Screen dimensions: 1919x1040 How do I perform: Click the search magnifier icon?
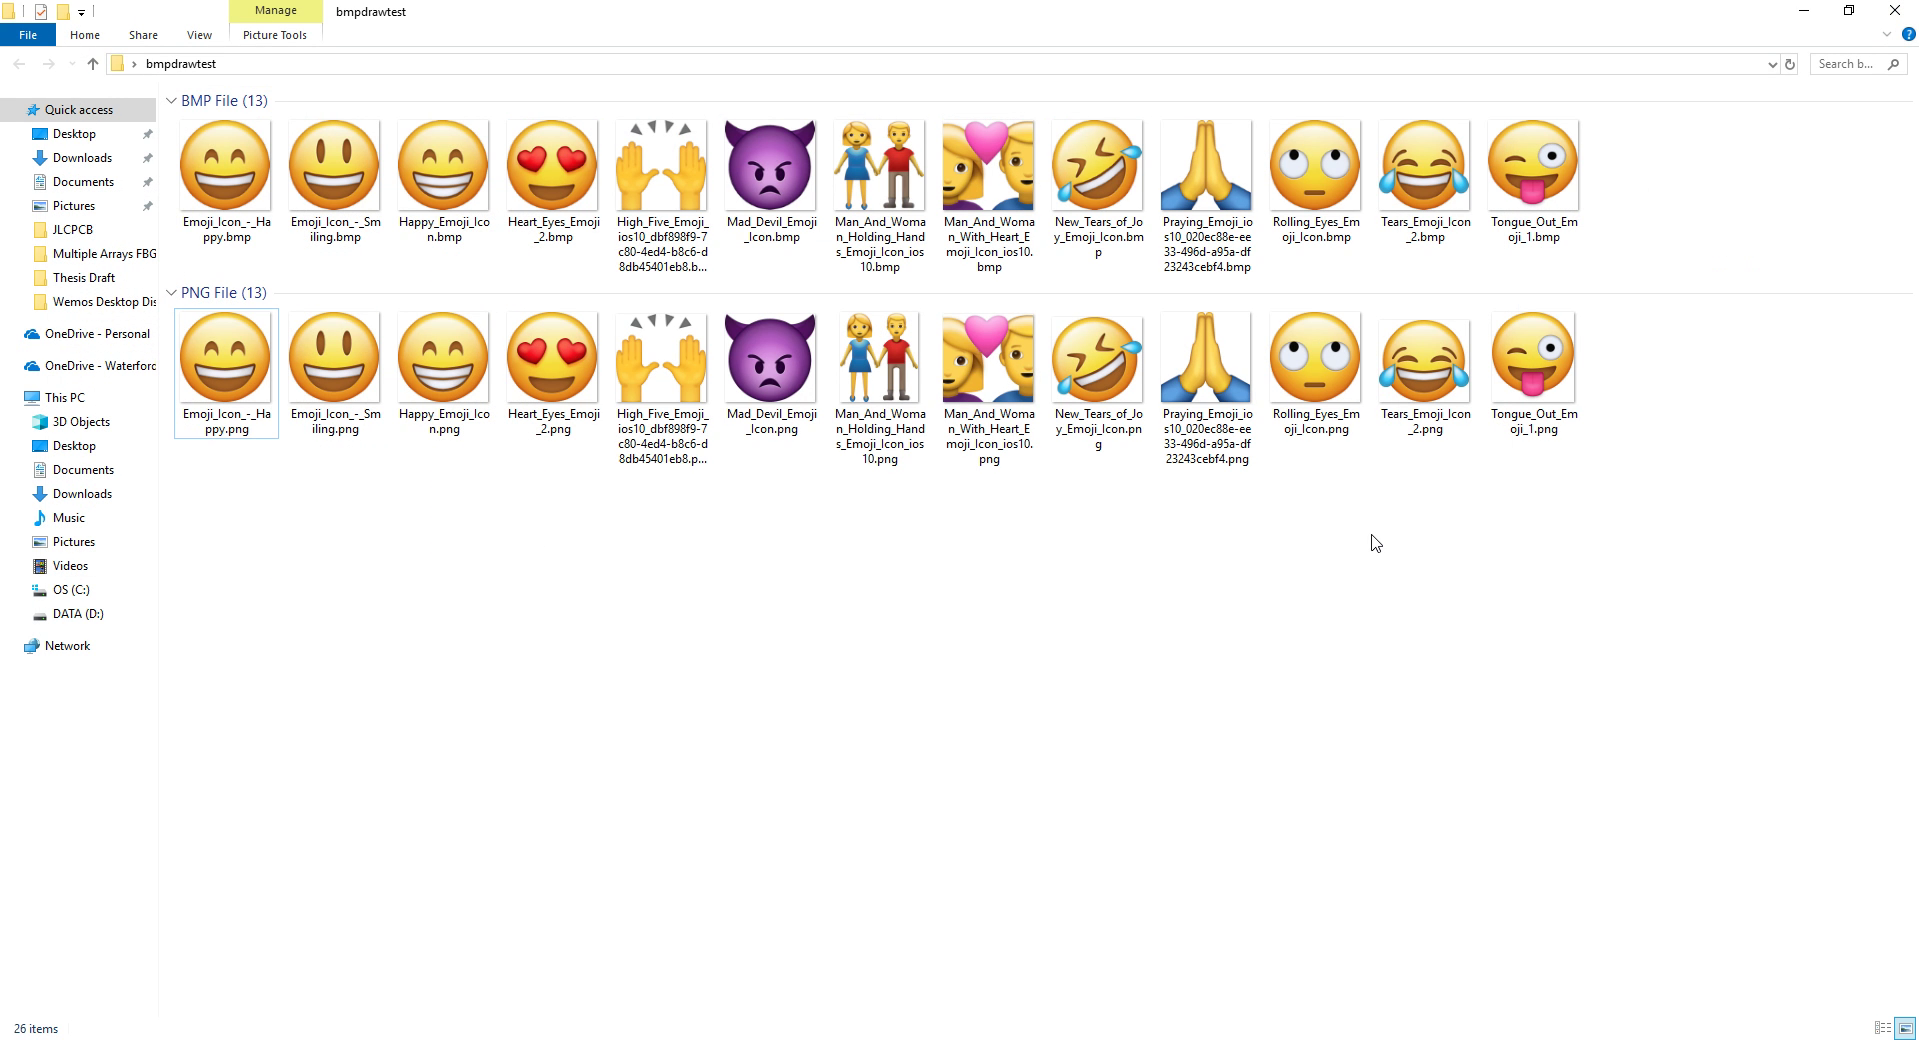point(1893,64)
